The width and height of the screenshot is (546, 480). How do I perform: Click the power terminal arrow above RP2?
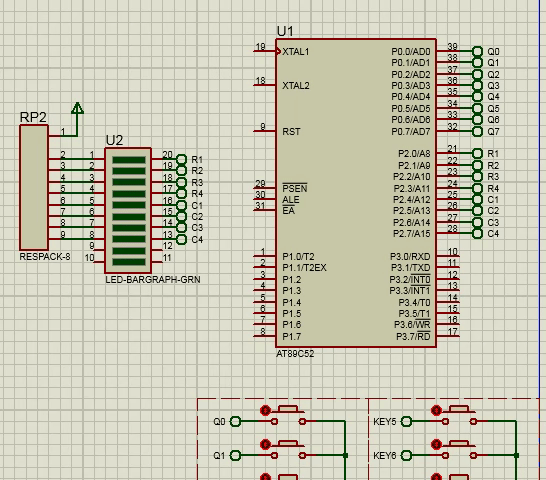[77, 108]
